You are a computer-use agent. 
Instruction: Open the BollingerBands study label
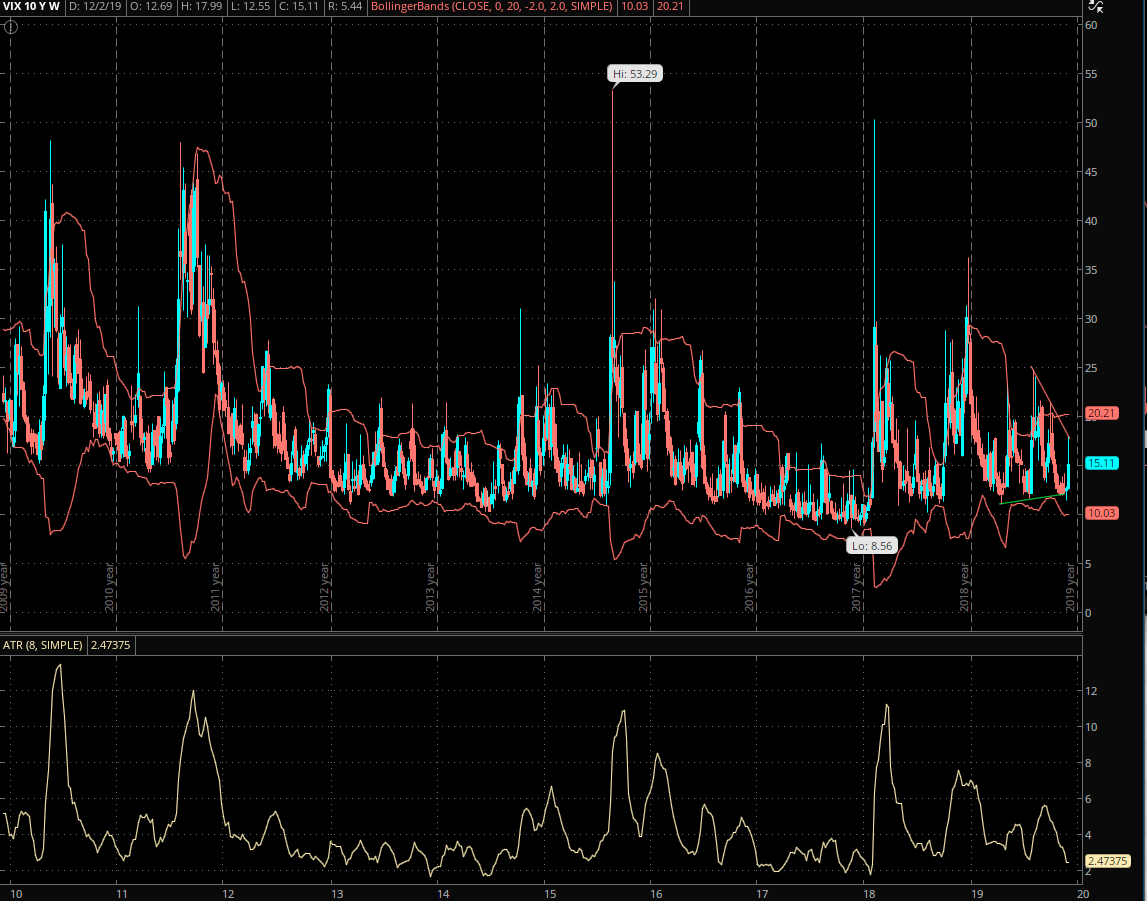(488, 6)
